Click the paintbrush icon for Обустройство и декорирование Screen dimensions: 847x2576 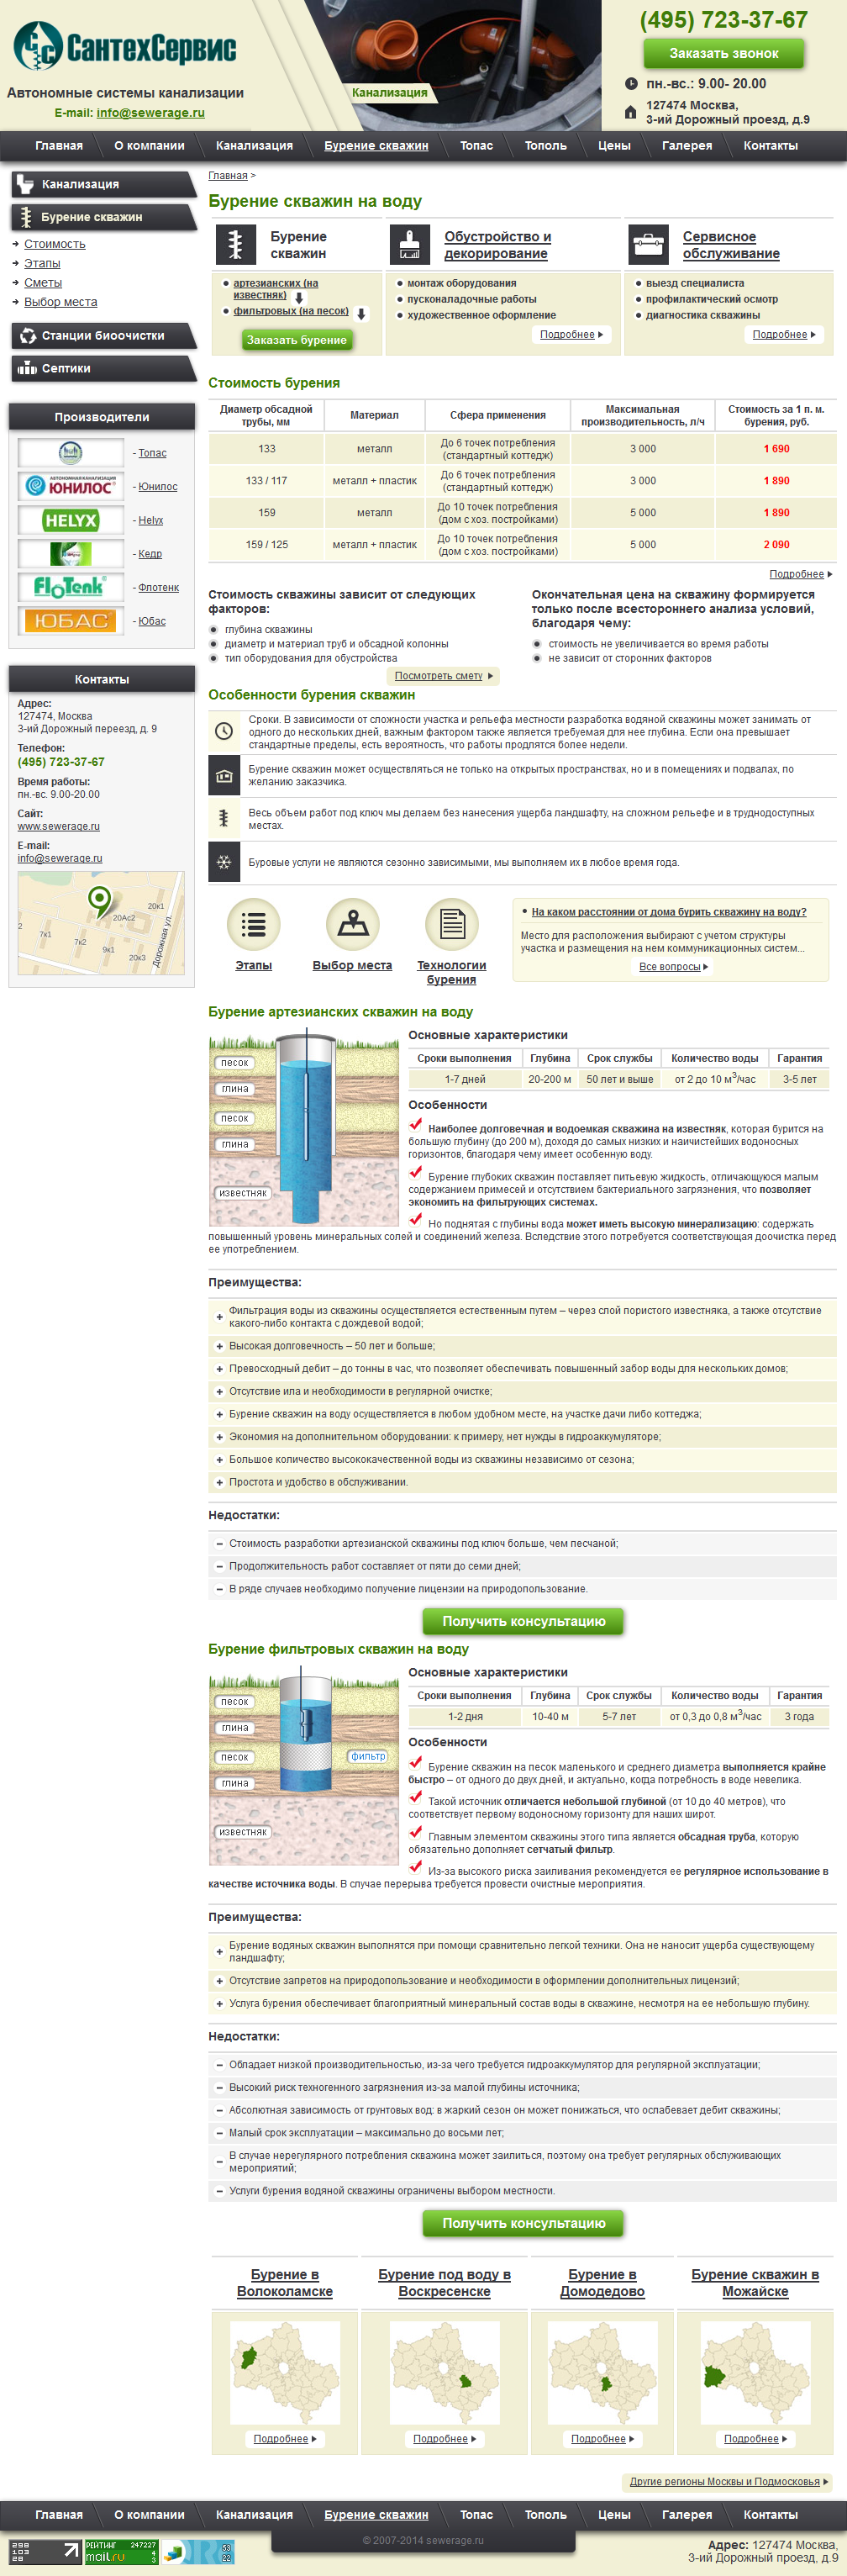pos(408,245)
